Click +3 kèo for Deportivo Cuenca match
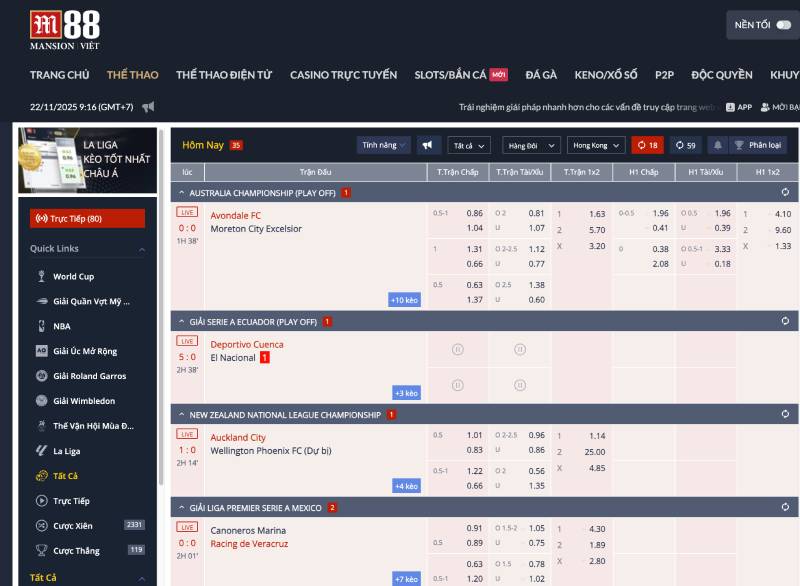 coord(406,393)
